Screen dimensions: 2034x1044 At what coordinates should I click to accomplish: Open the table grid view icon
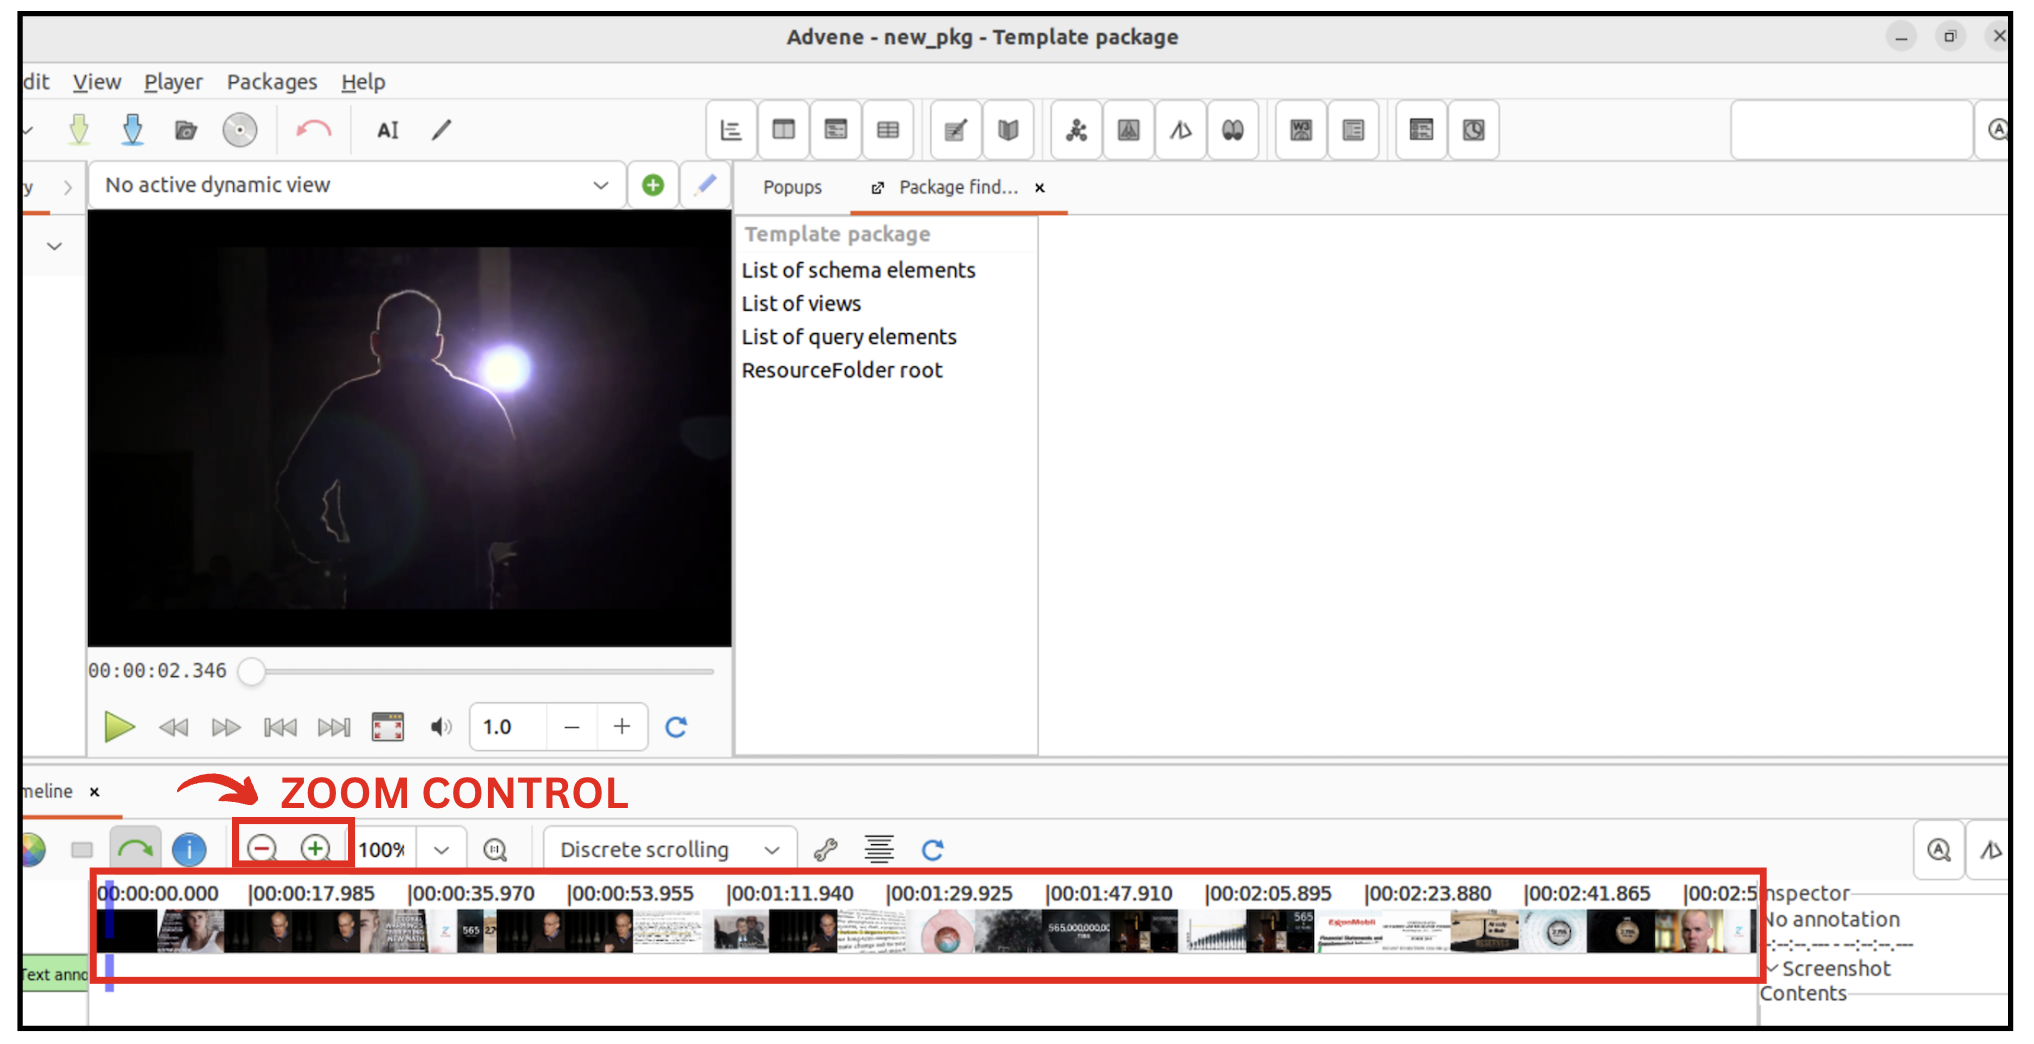tap(888, 130)
